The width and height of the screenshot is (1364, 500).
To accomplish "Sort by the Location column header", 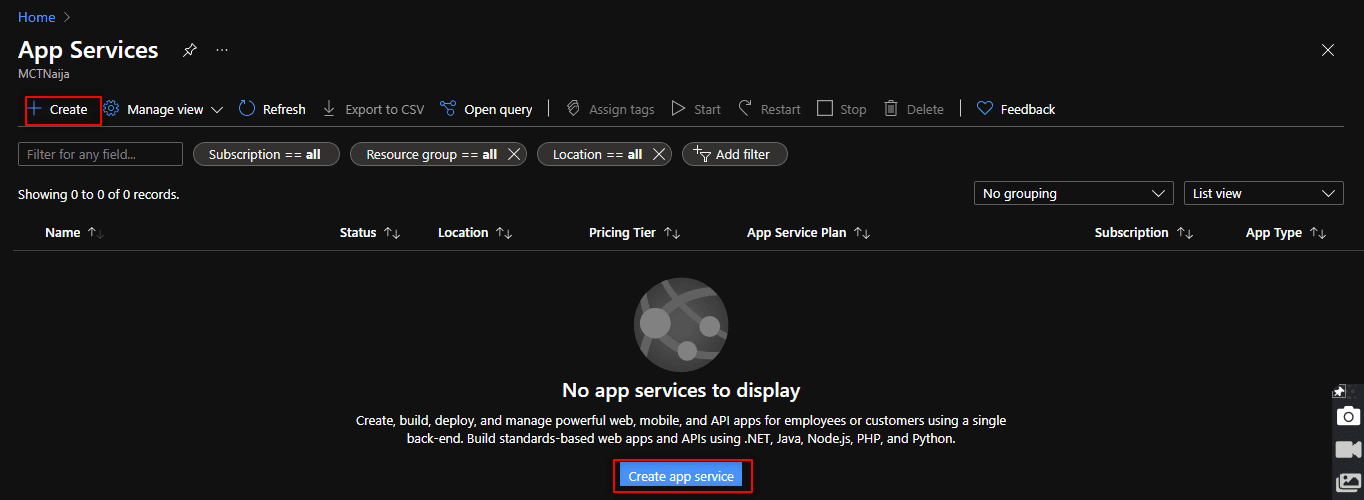I will (475, 232).
